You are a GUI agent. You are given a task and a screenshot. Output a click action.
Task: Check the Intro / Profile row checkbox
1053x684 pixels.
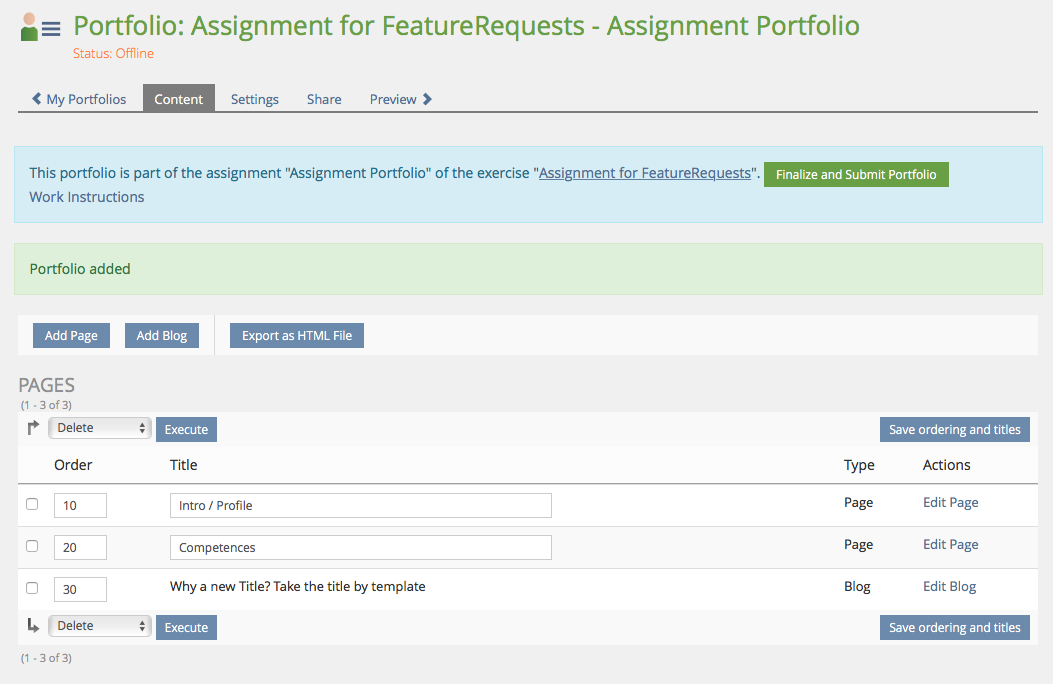pyautogui.click(x=32, y=504)
